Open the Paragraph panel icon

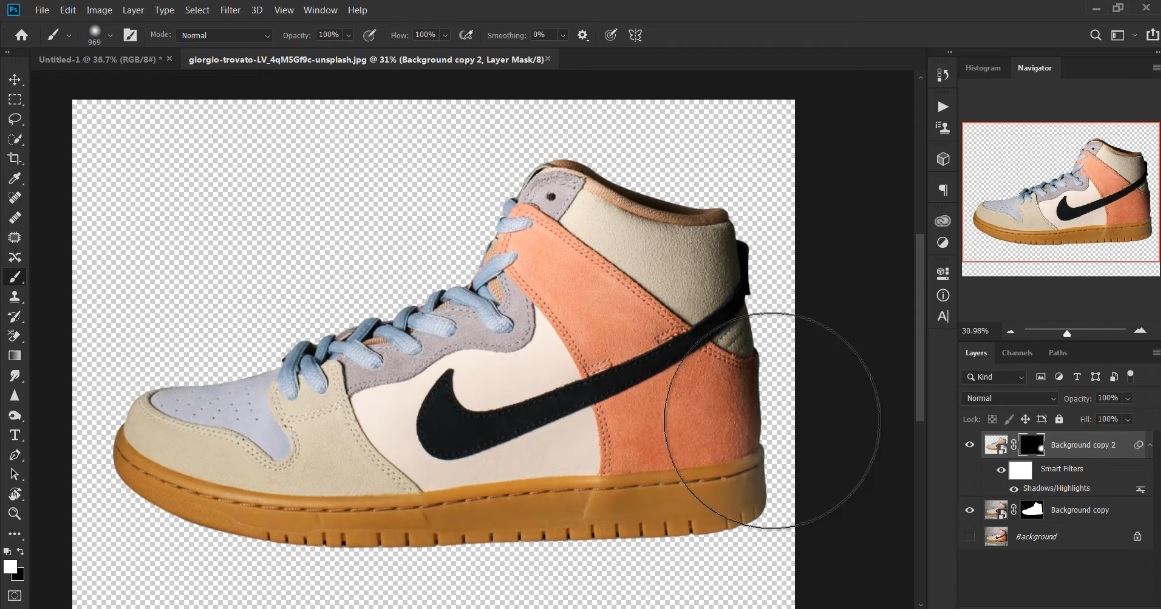pos(943,190)
